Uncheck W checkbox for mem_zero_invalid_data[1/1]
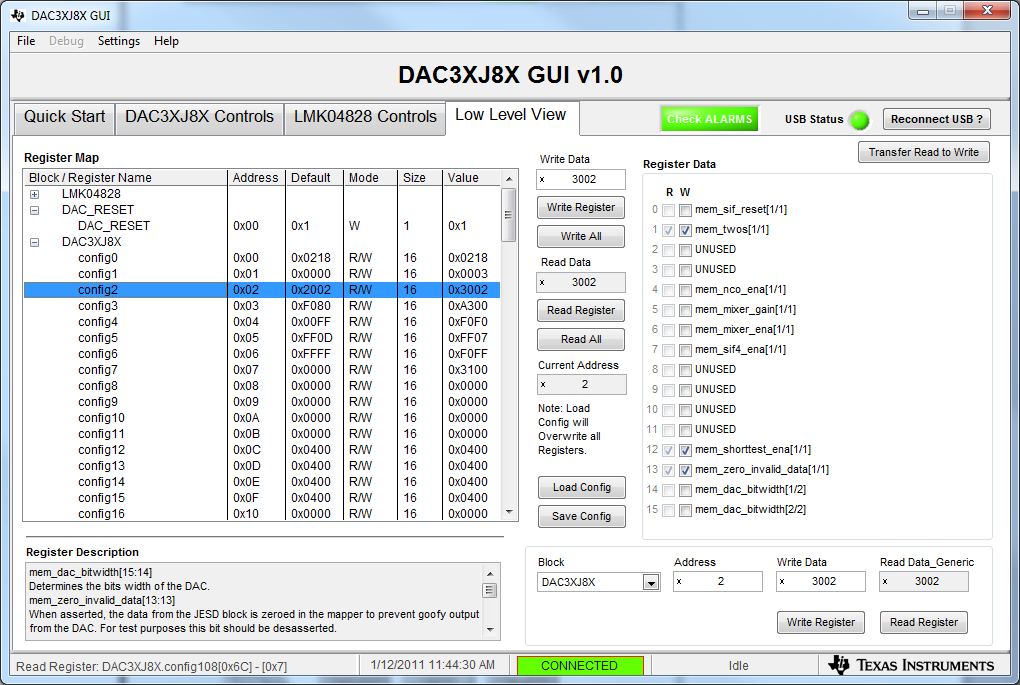 point(685,470)
